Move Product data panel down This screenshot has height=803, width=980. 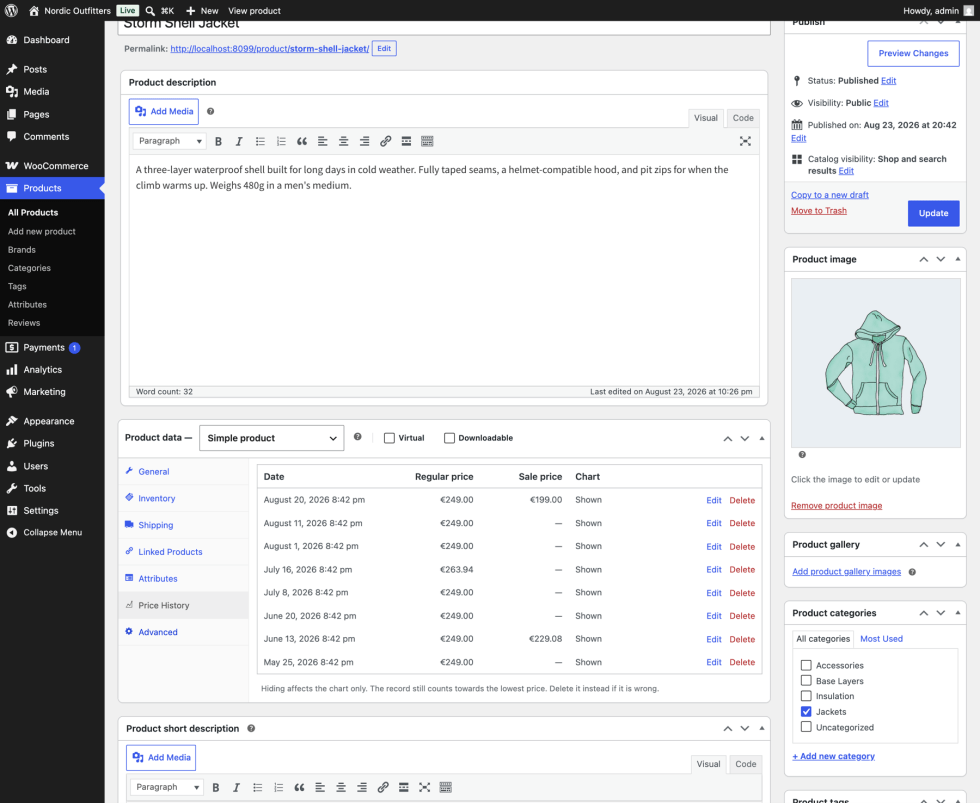coord(744,438)
